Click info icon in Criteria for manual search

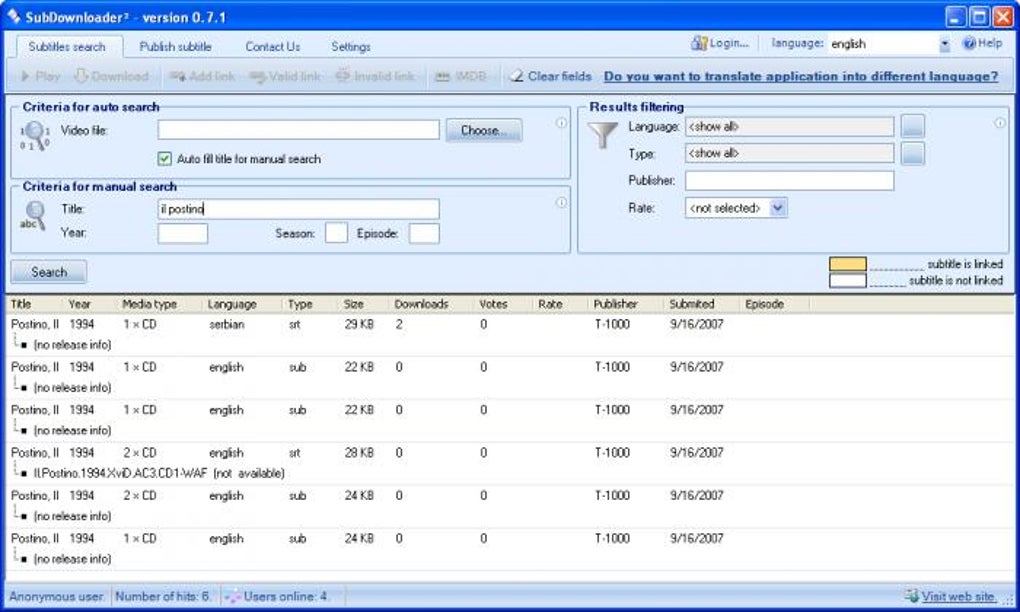pyautogui.click(x=561, y=203)
